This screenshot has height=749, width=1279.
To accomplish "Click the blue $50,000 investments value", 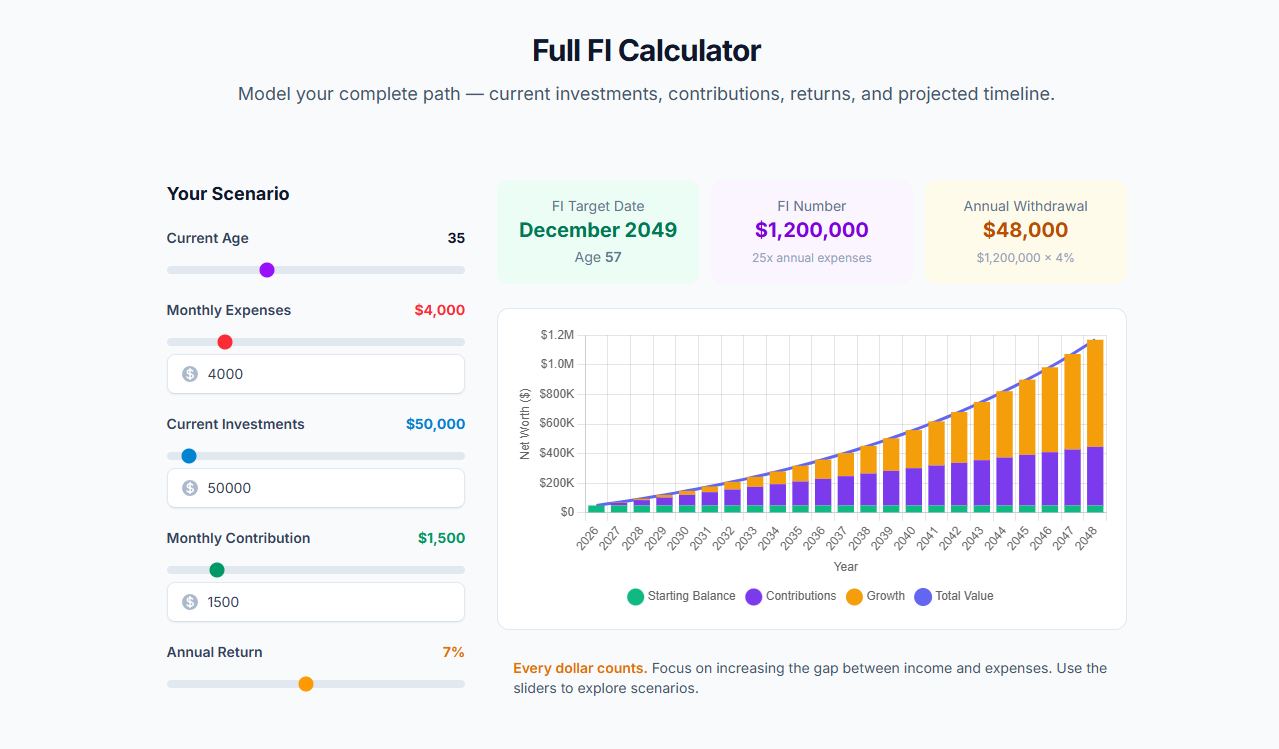I will (x=435, y=424).
